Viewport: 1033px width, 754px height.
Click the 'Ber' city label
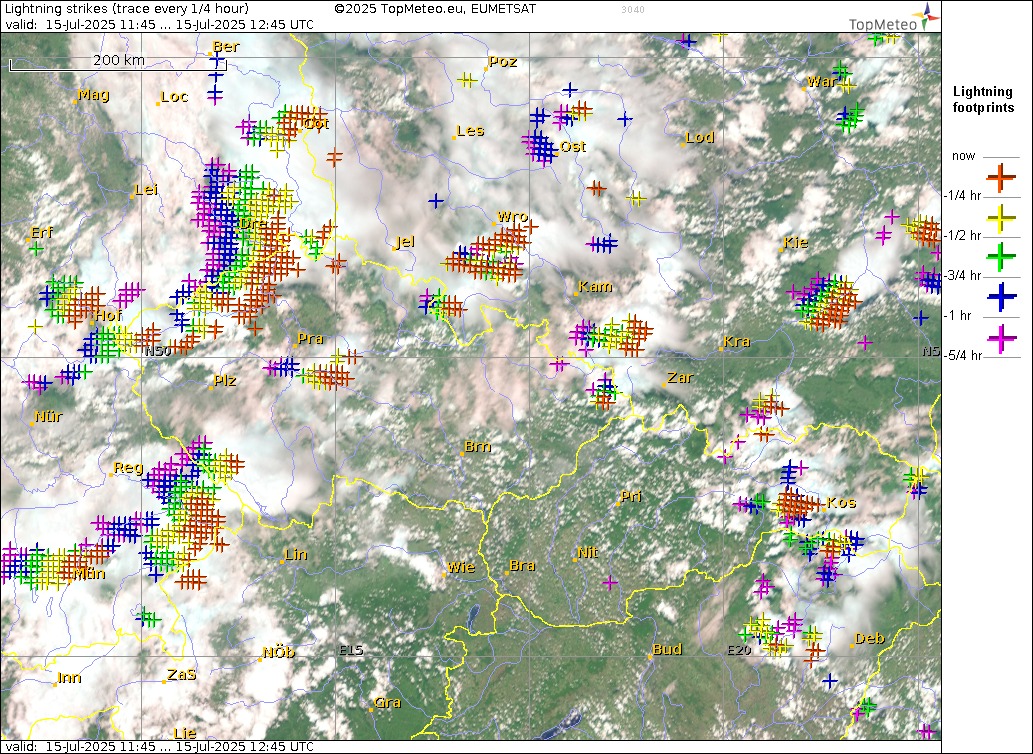(x=226, y=47)
